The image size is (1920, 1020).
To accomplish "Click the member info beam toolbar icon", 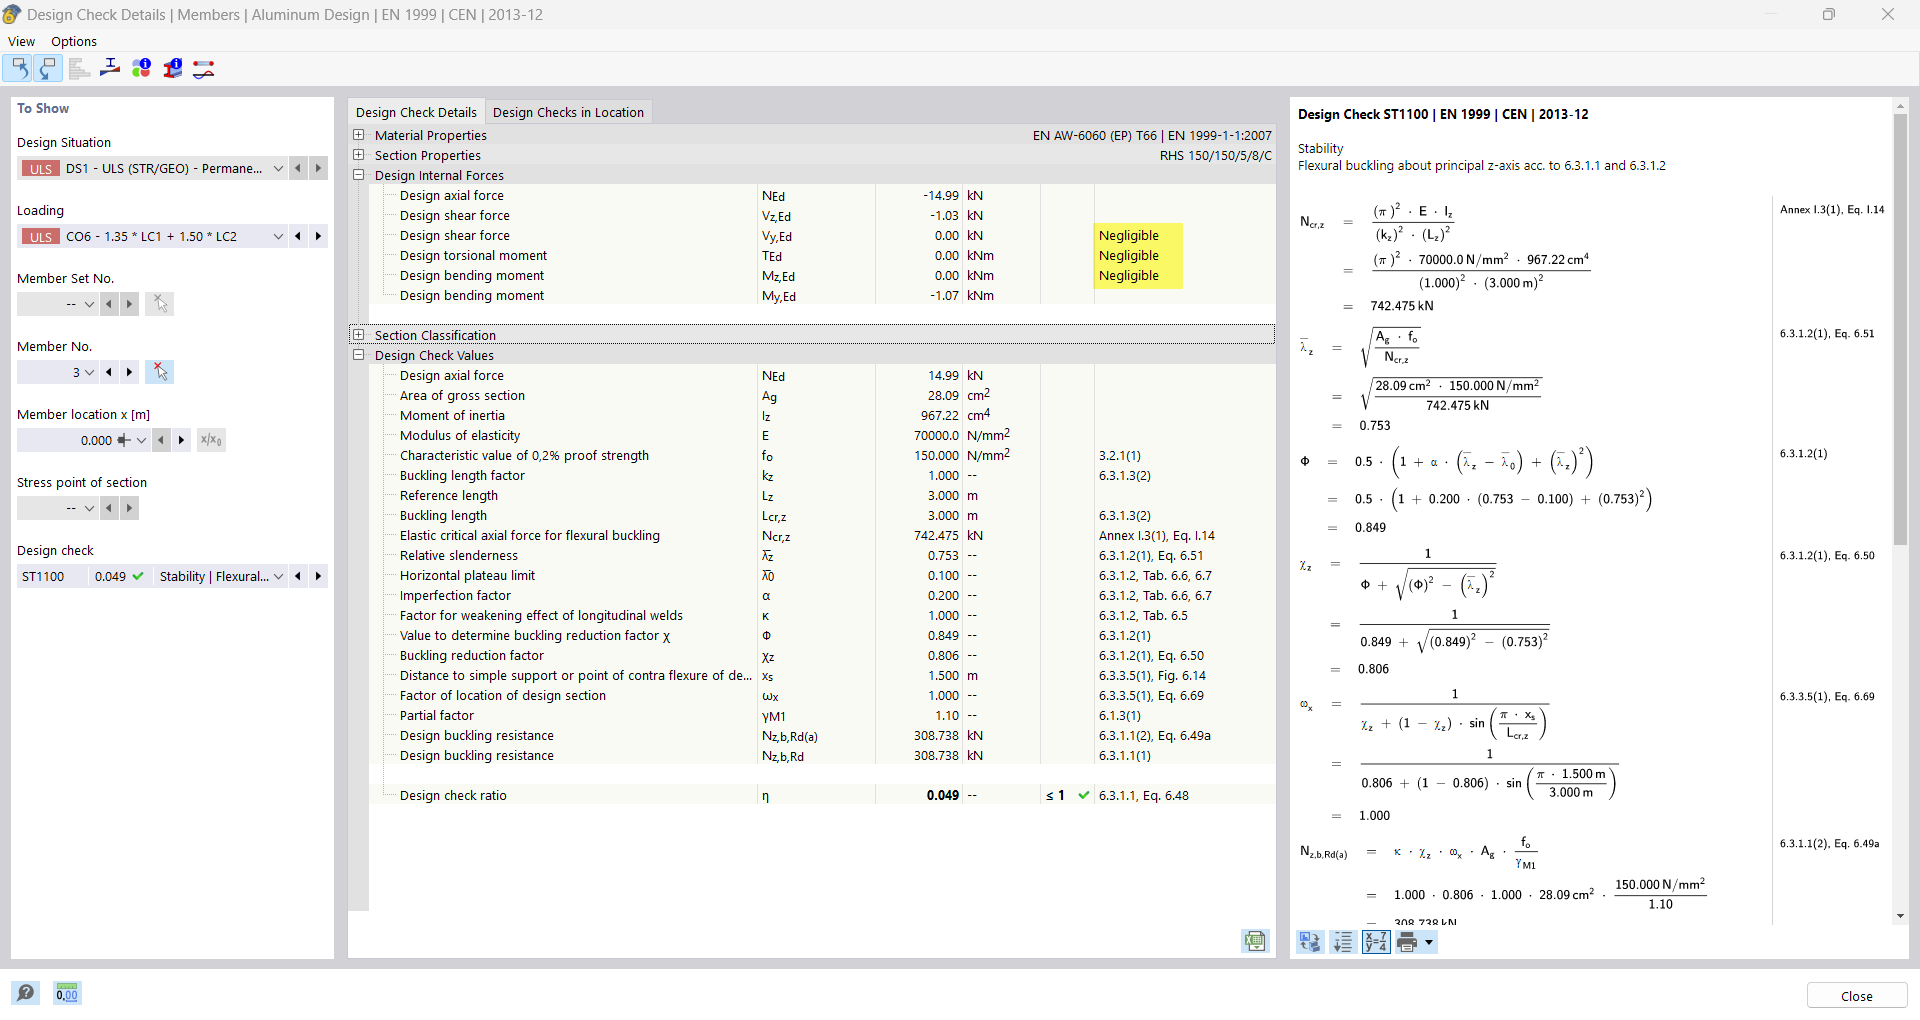I will pos(172,67).
